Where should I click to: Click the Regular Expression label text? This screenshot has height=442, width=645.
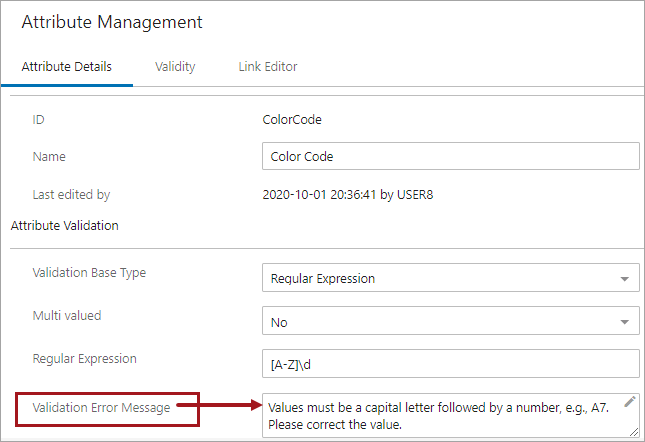coord(84,358)
